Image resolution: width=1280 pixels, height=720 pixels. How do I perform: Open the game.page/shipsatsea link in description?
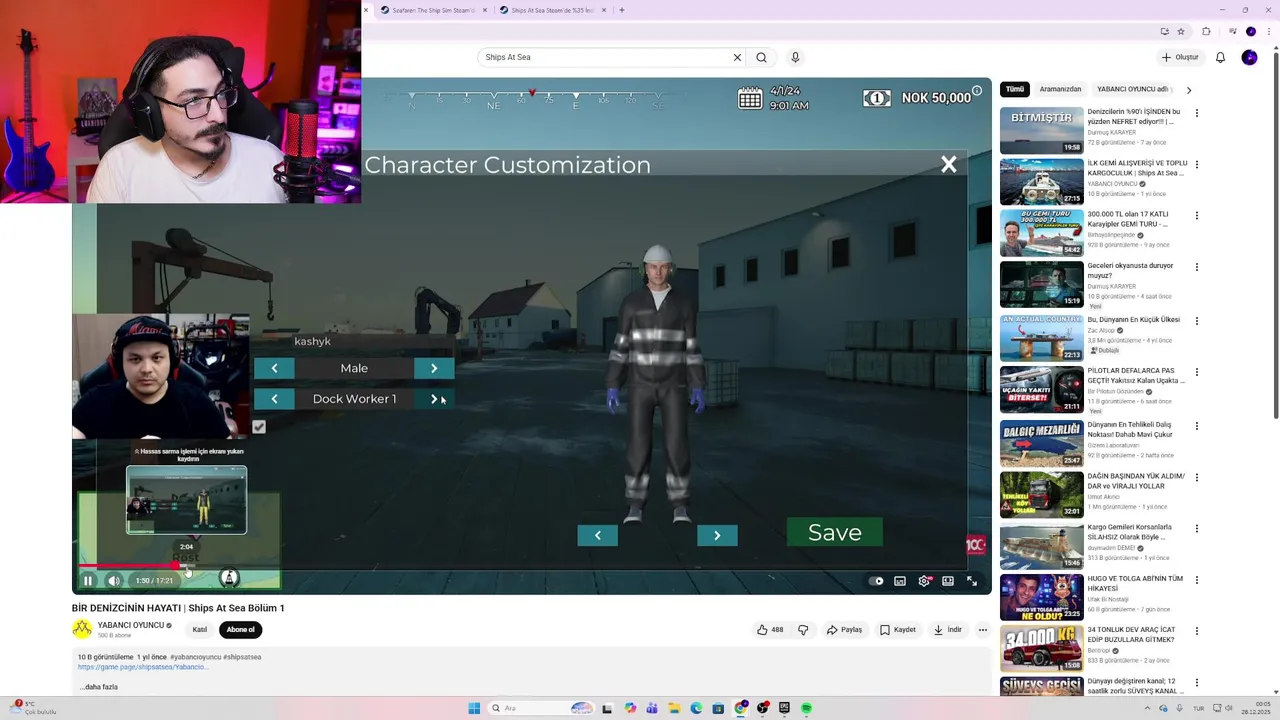[142, 667]
